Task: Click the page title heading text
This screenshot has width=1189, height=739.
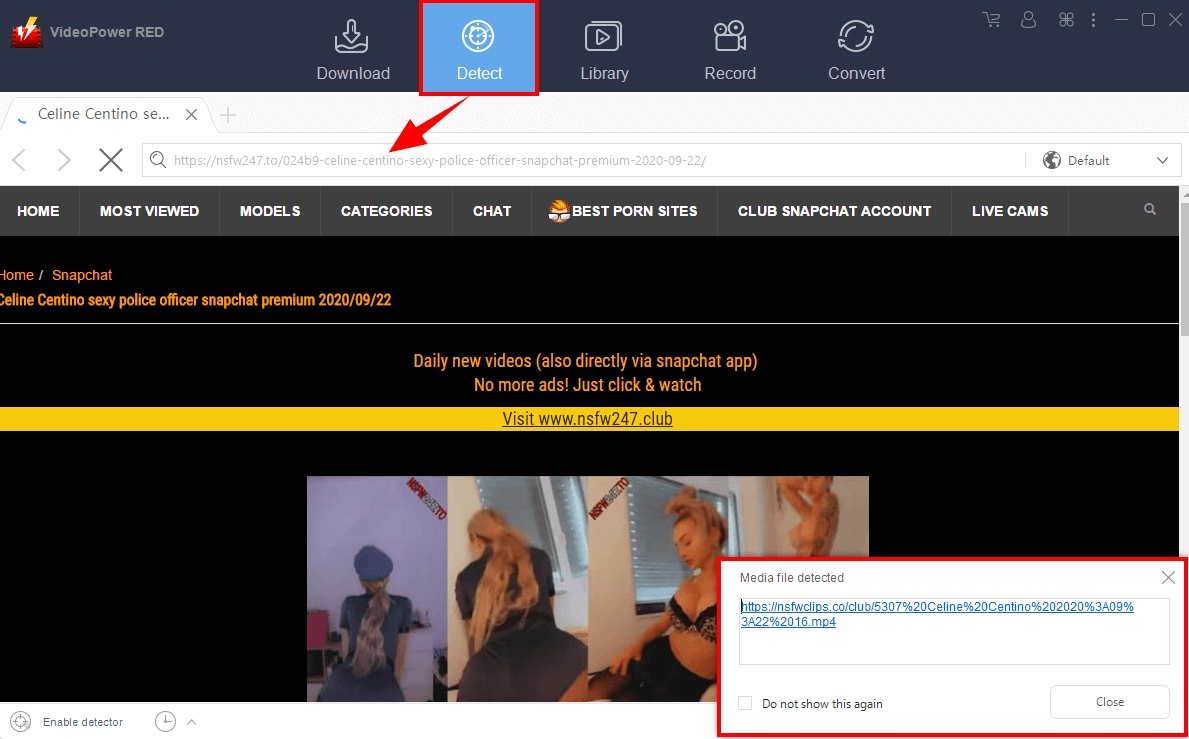Action: pyautogui.click(x=196, y=300)
